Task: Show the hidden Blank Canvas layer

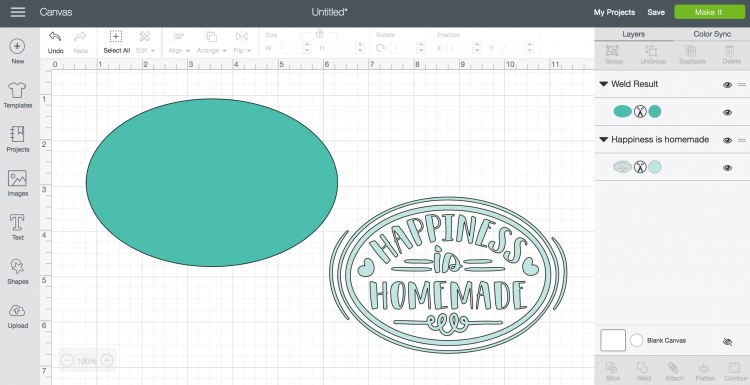Action: pyautogui.click(x=728, y=341)
